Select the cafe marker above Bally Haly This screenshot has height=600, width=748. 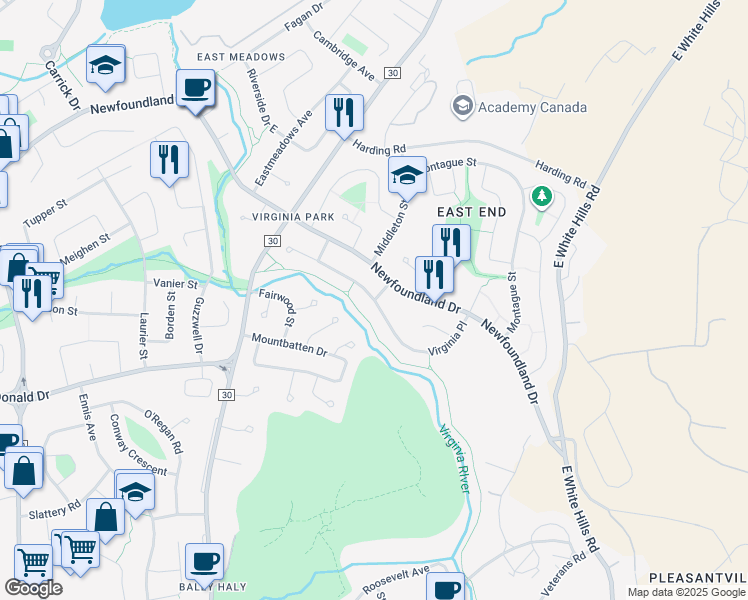point(204,564)
